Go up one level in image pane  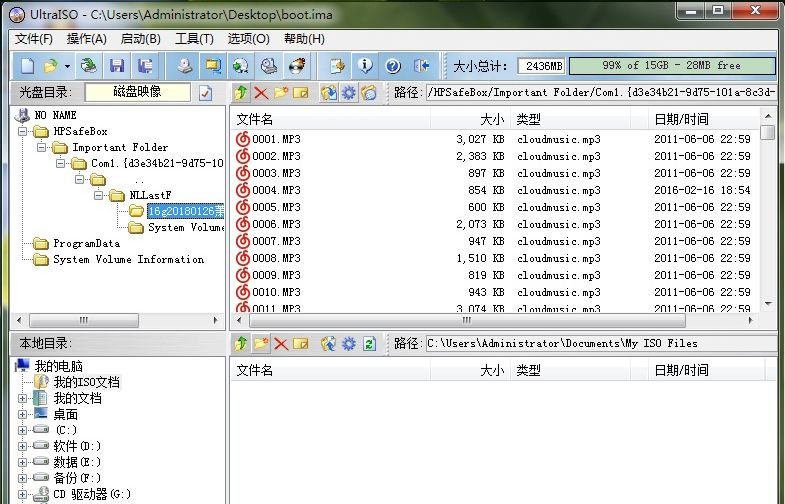[x=241, y=93]
